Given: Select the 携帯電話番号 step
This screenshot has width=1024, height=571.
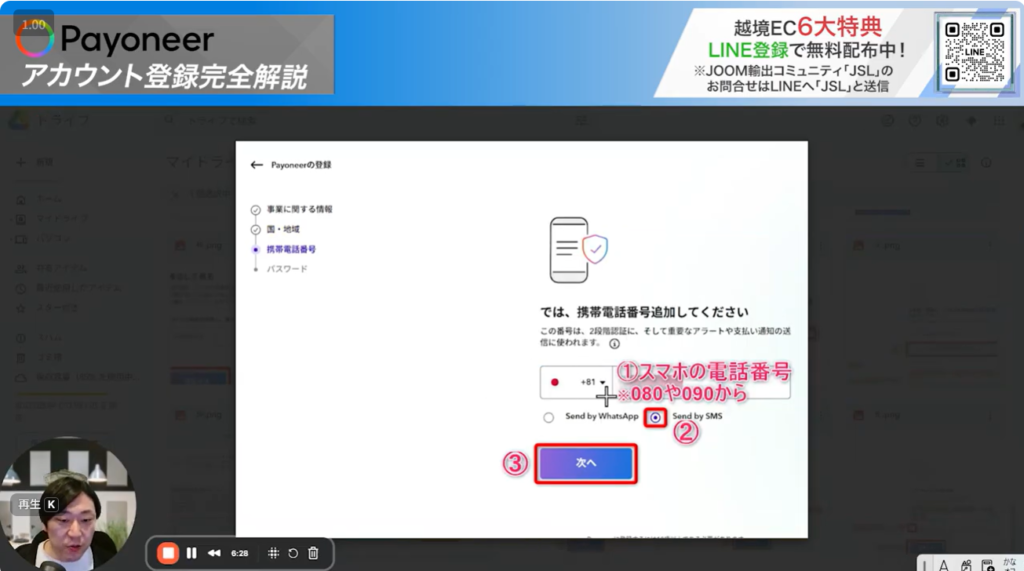Looking at the screenshot, I should coord(290,249).
